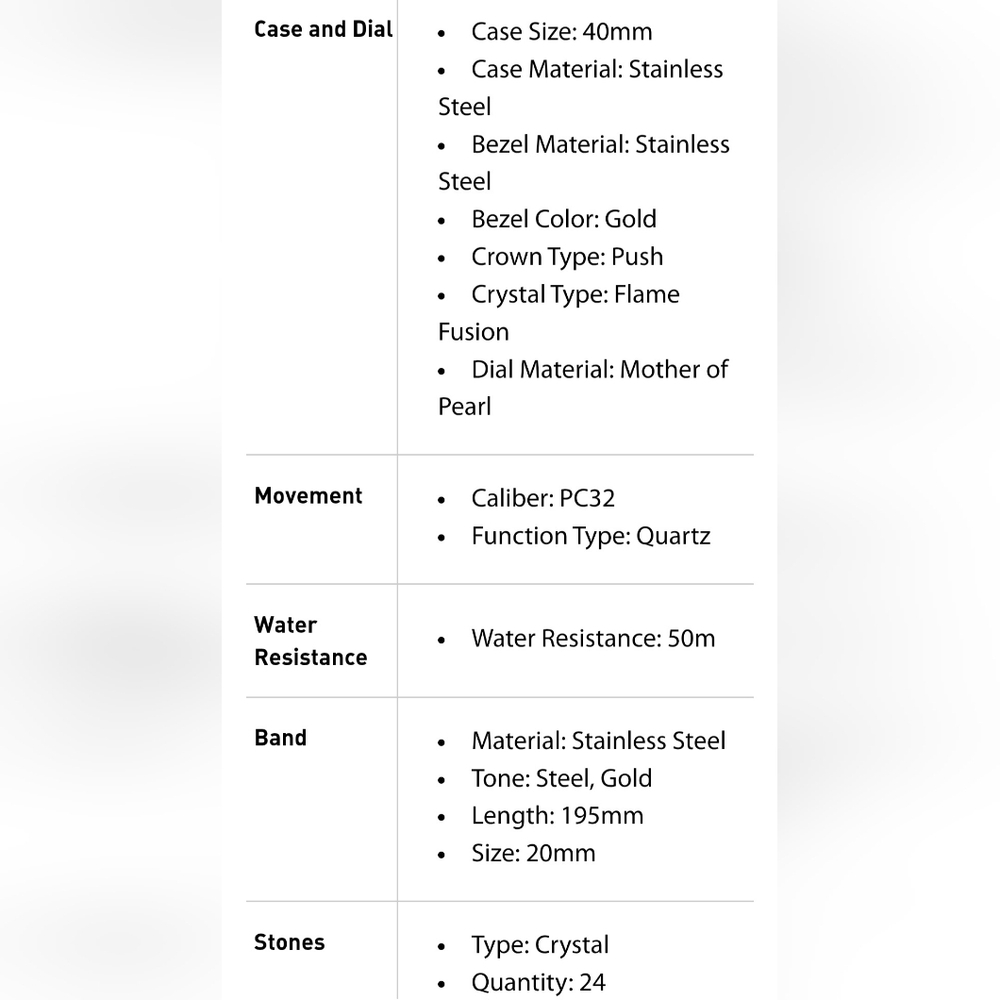
Task: Click the band Size: 20mm line
Action: pos(533,853)
